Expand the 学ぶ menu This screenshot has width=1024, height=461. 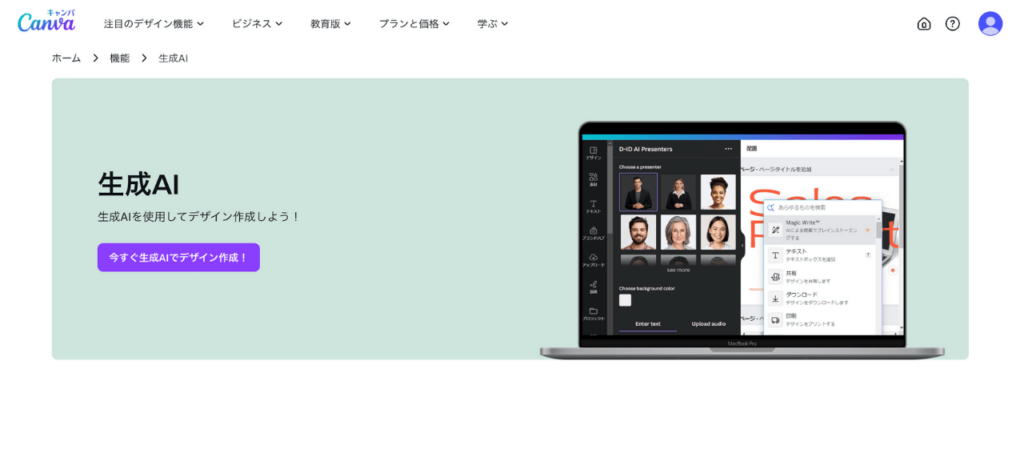[493, 24]
